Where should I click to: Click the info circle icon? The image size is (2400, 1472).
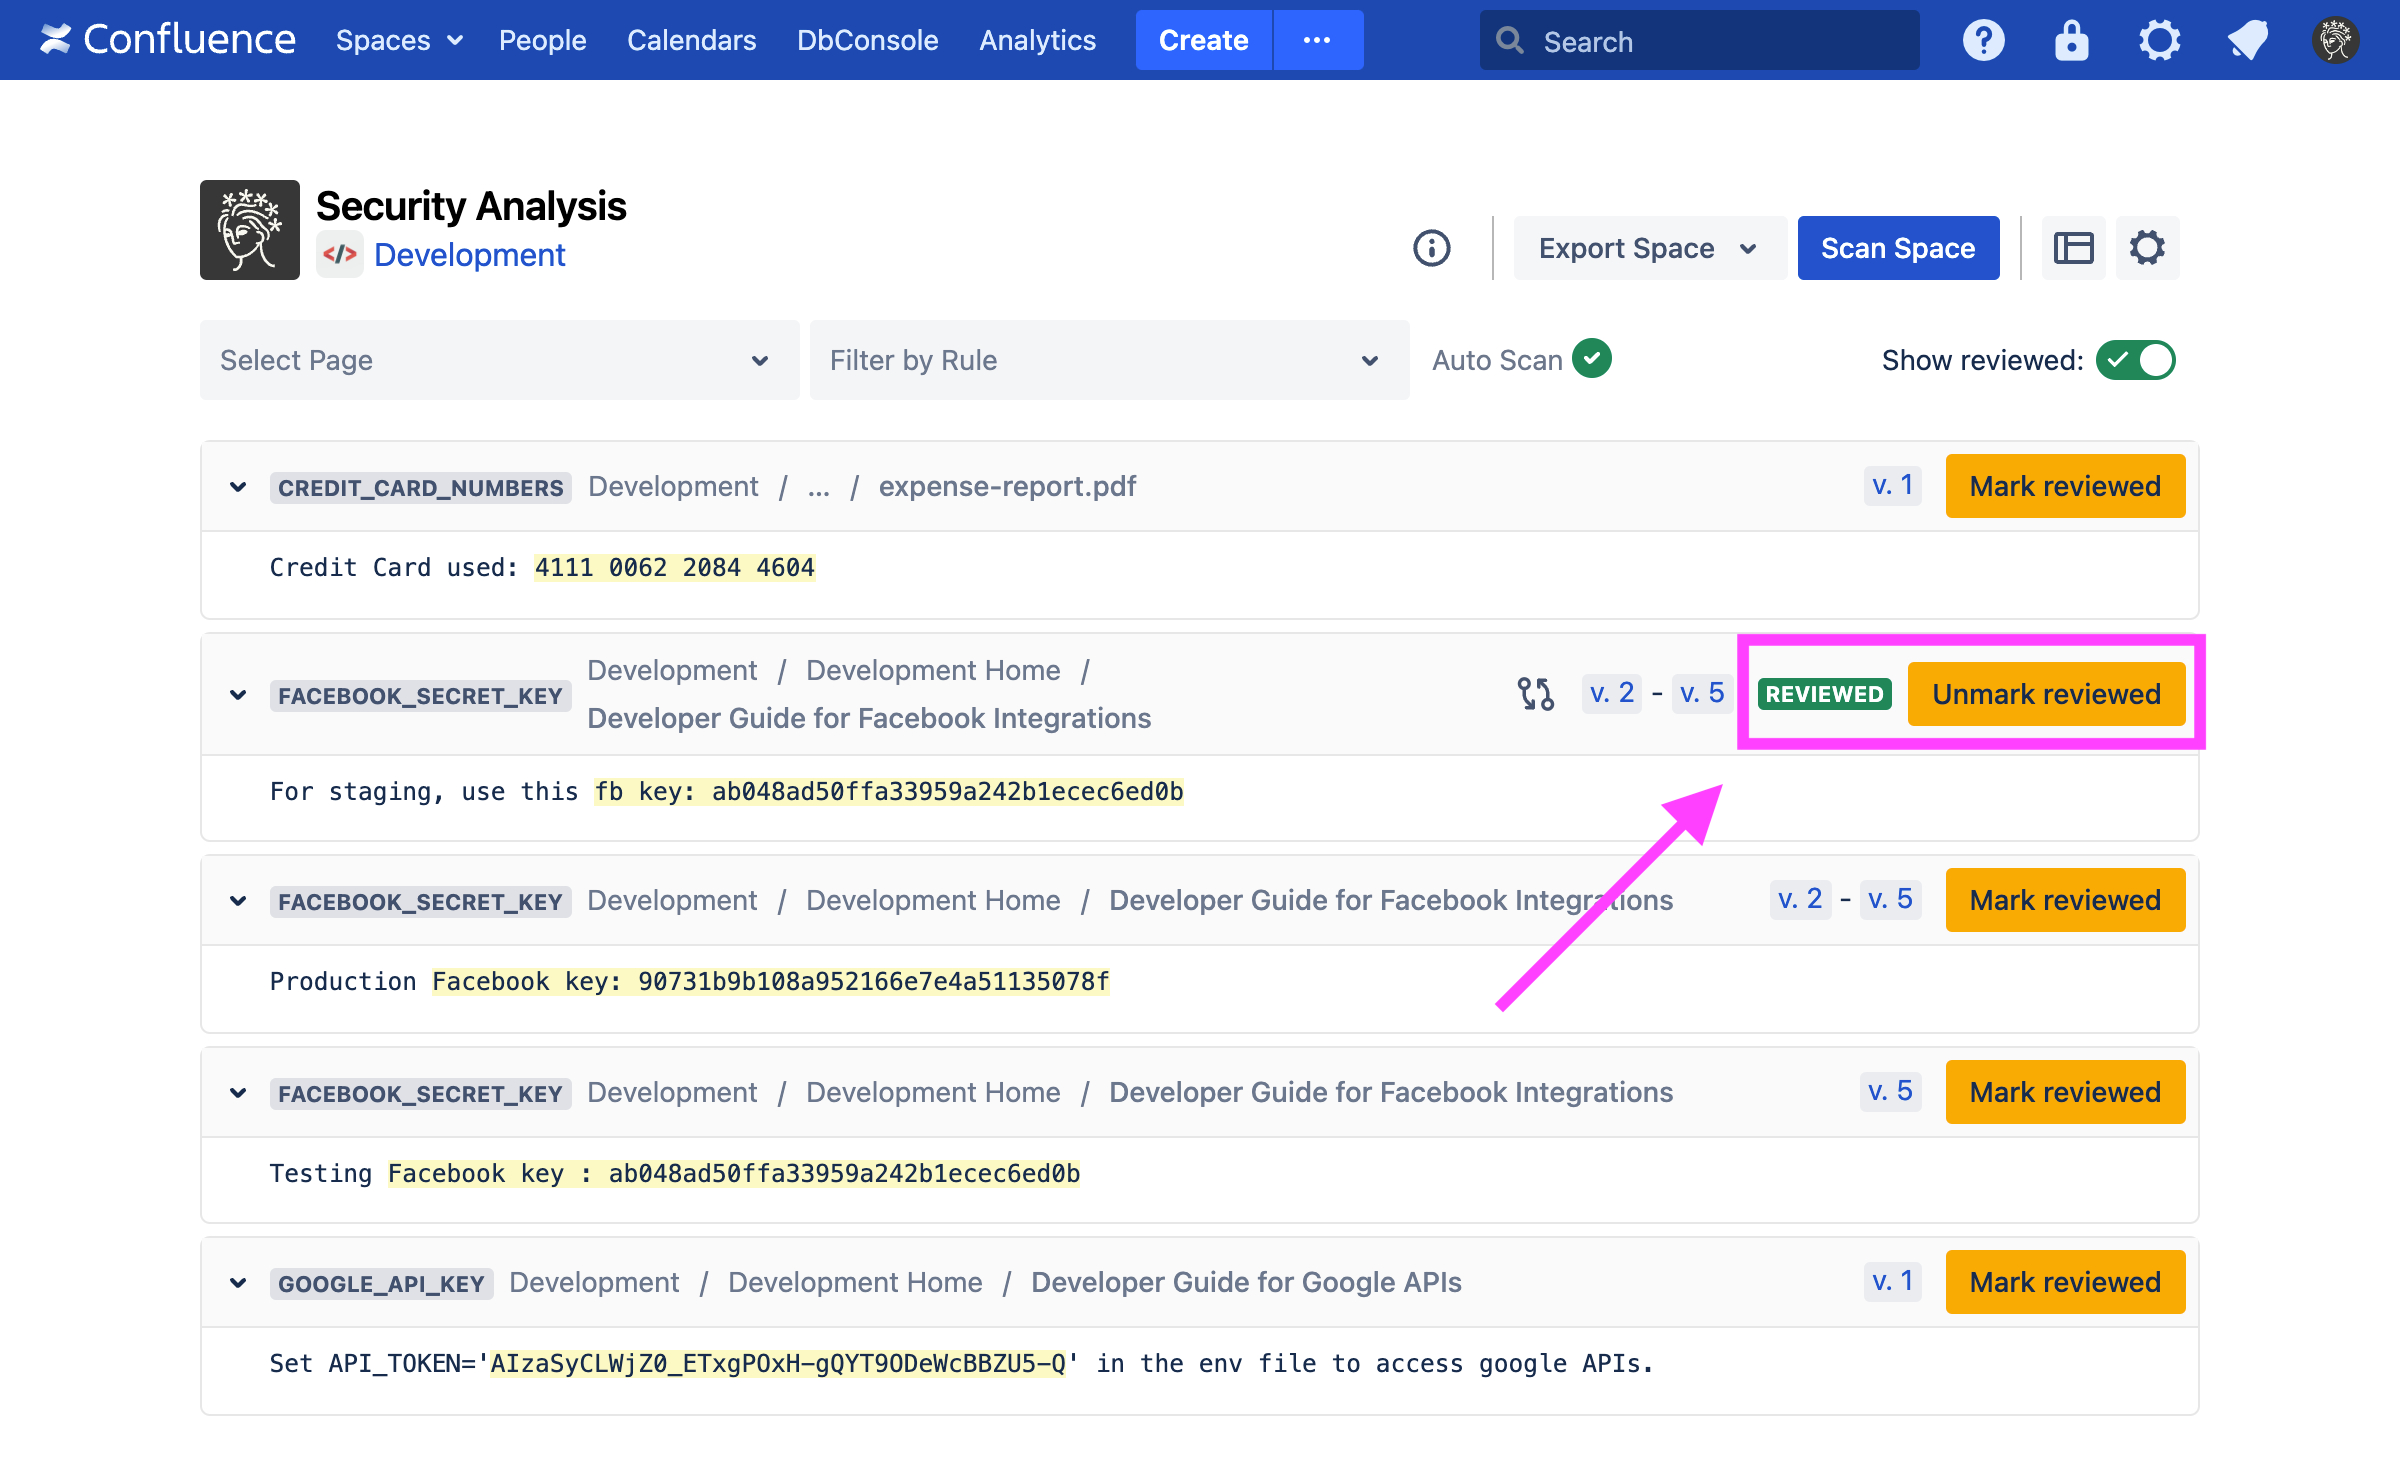(x=1431, y=248)
